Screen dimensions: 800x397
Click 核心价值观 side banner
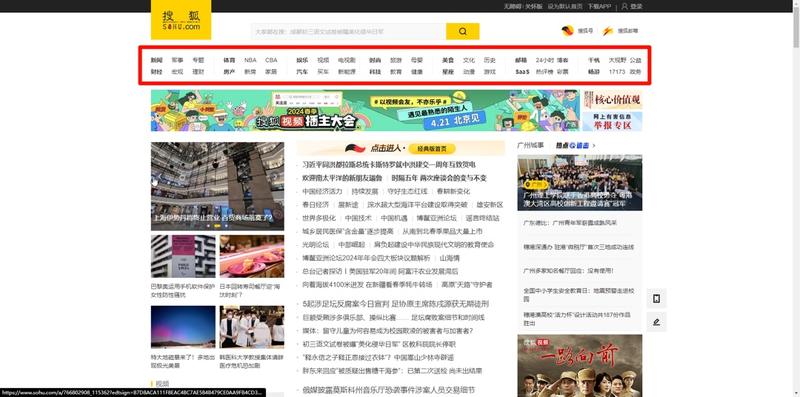[612, 100]
